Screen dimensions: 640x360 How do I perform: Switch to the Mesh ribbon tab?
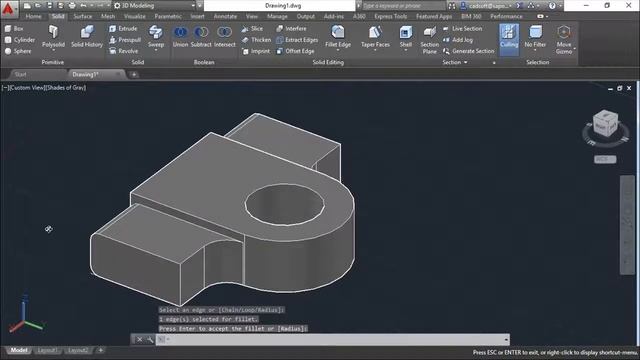pos(108,16)
